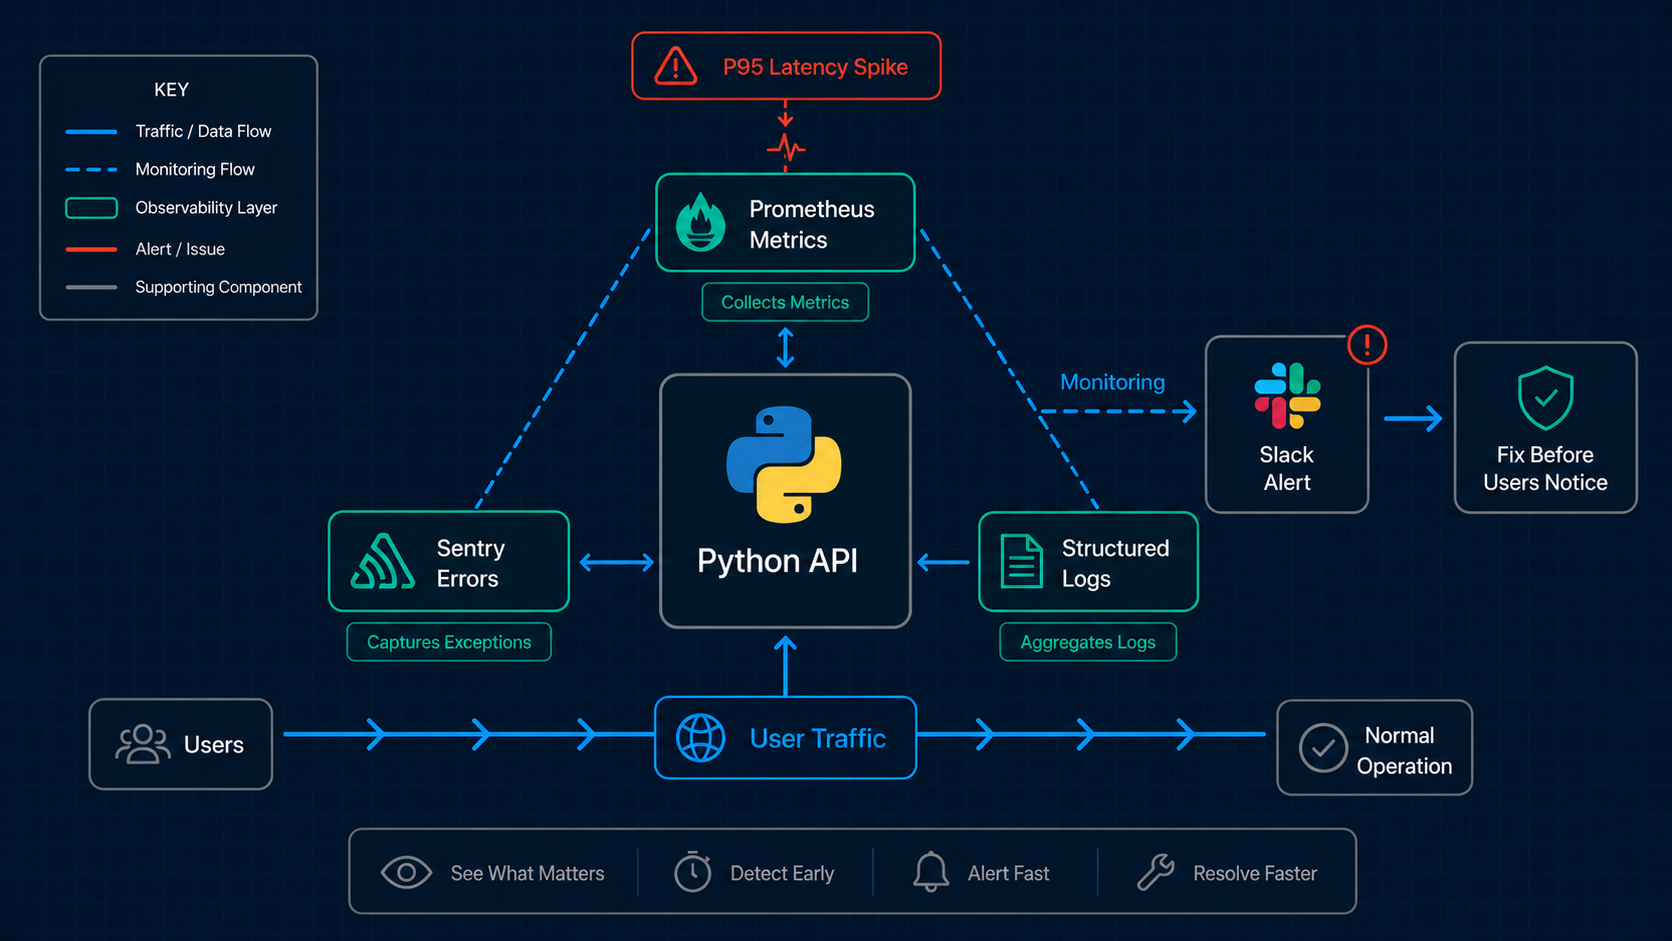This screenshot has height=941, width=1672.
Task: Click the red line legend swatch
Action: [x=91, y=249]
